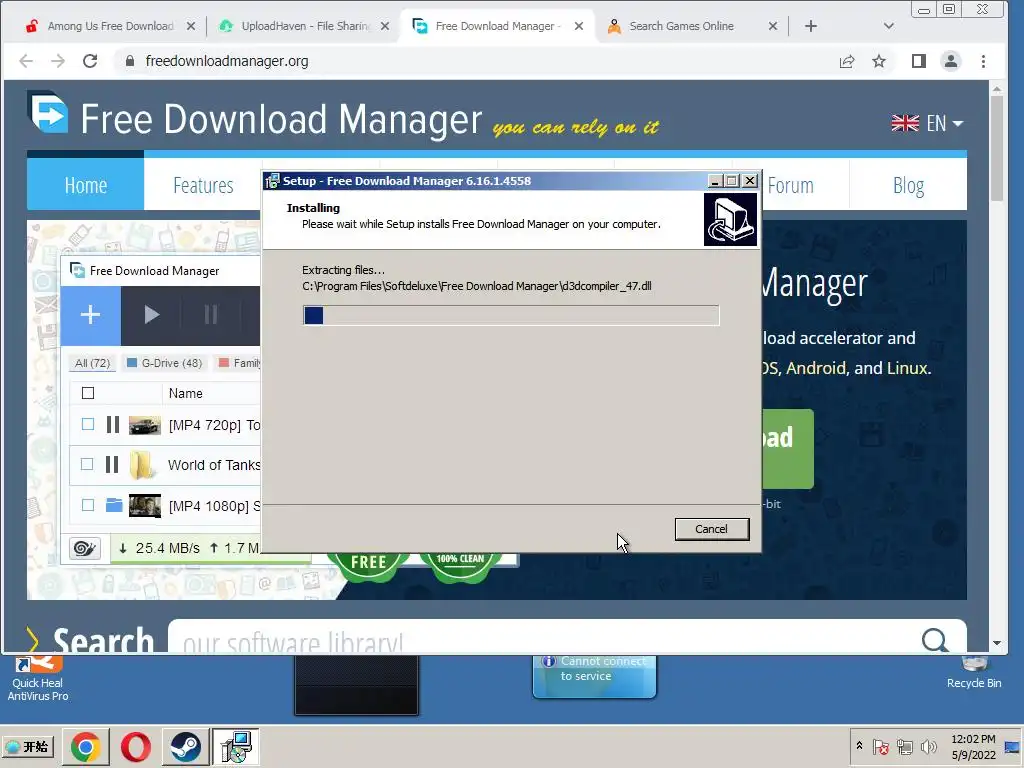Toggle the browser side panel

[x=919, y=61]
